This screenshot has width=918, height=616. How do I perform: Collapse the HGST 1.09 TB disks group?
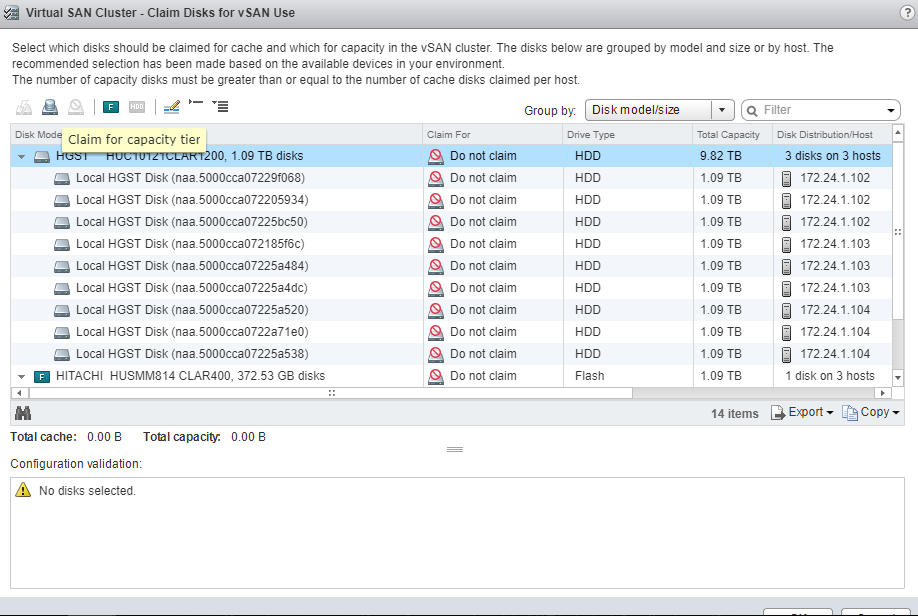tap(21, 157)
